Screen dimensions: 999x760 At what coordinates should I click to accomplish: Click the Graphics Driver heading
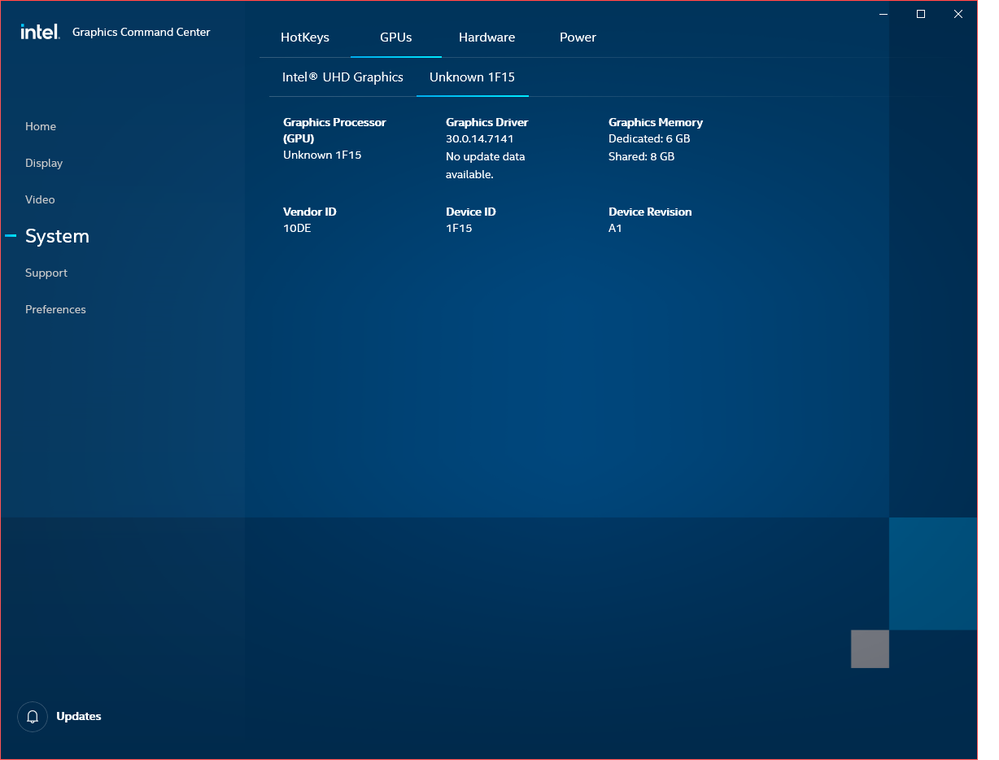487,122
